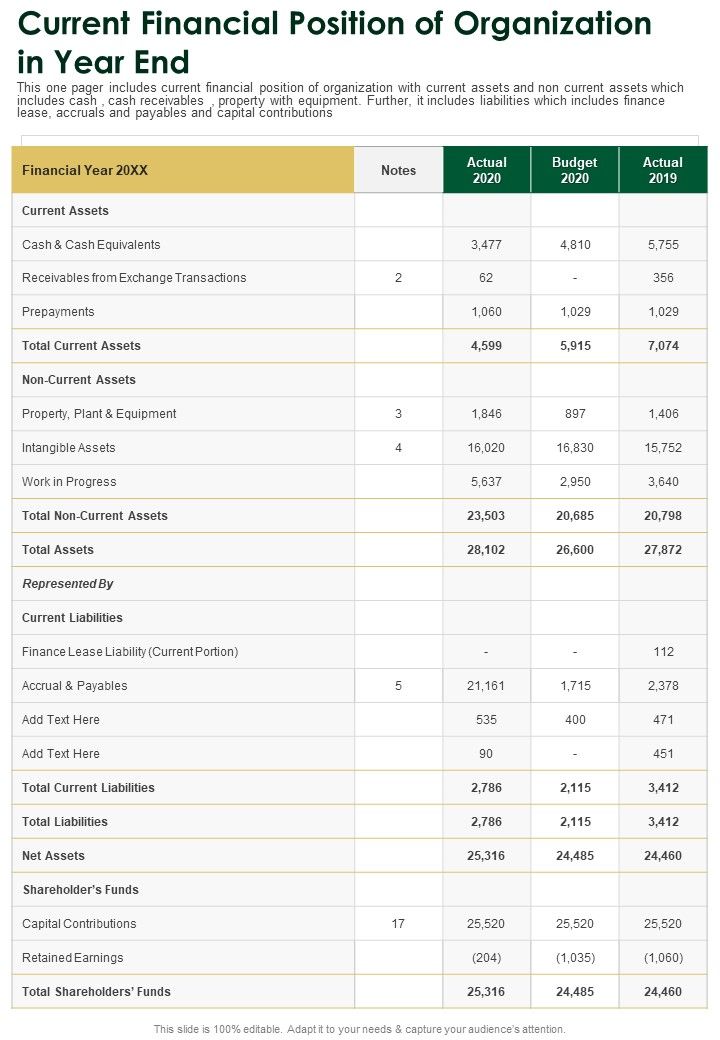Click the prepayments value 1,060
720x1040 pixels.
486,312
